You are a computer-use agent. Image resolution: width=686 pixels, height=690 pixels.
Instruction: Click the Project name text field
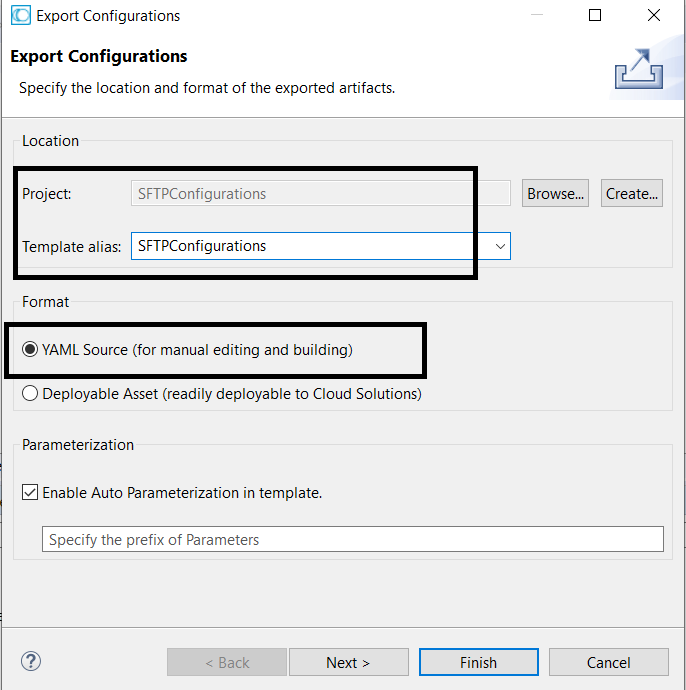(x=320, y=194)
